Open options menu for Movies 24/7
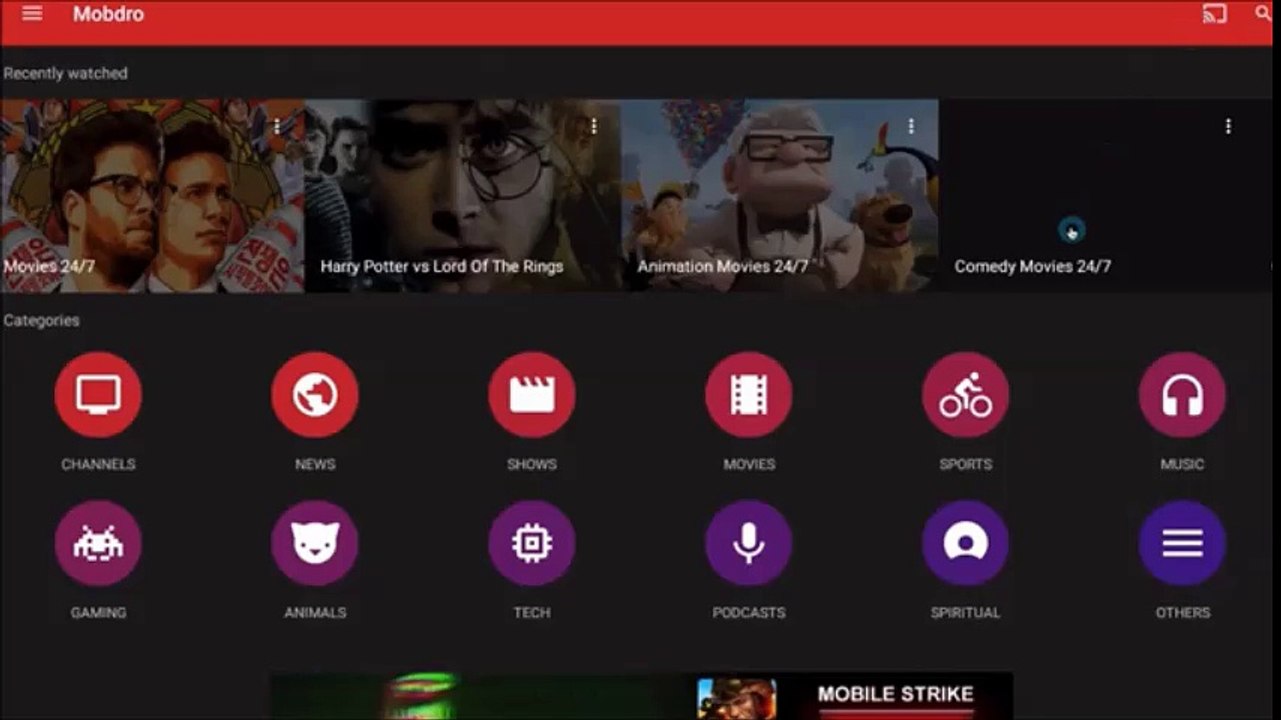1281x720 pixels. pos(277,126)
